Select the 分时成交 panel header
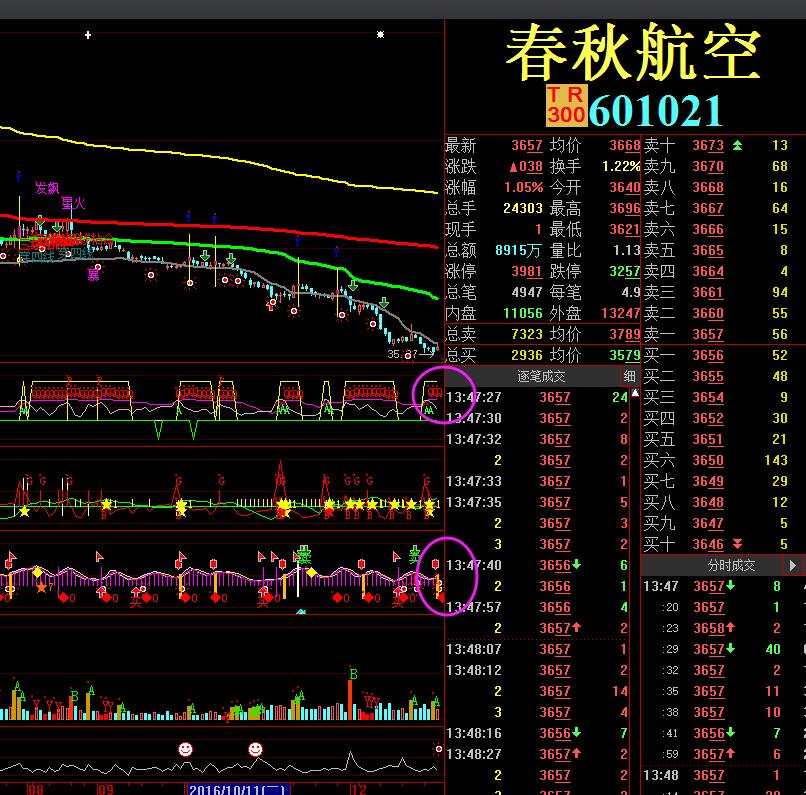The width and height of the screenshot is (806, 795). (731, 565)
